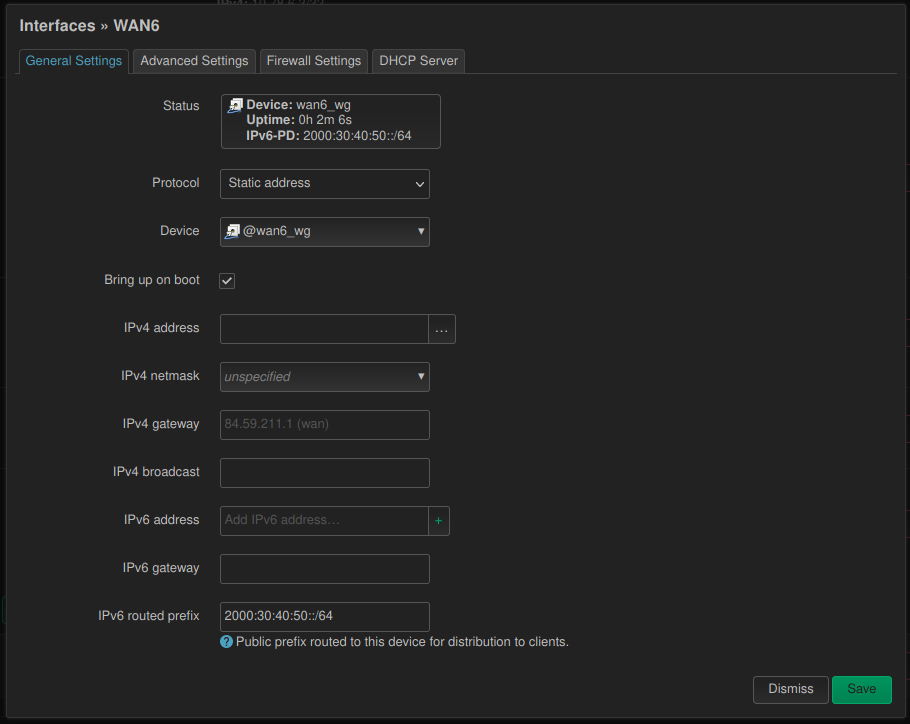The image size is (910, 724).
Task: Click the wan6_wg icon in Device selector
Action: 233,231
